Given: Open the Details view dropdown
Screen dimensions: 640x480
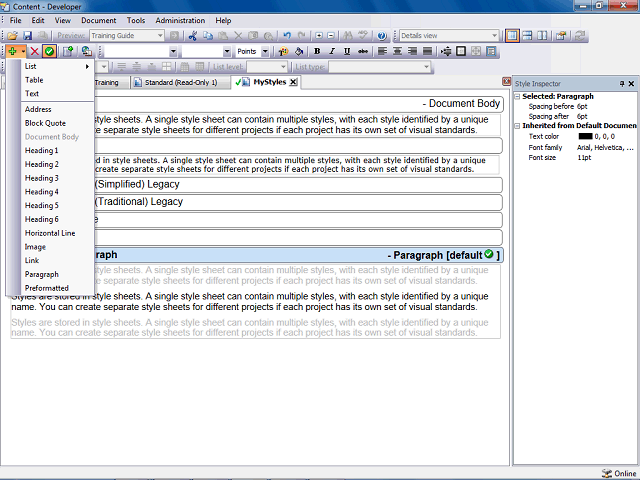Looking at the screenshot, I should click(x=494, y=36).
